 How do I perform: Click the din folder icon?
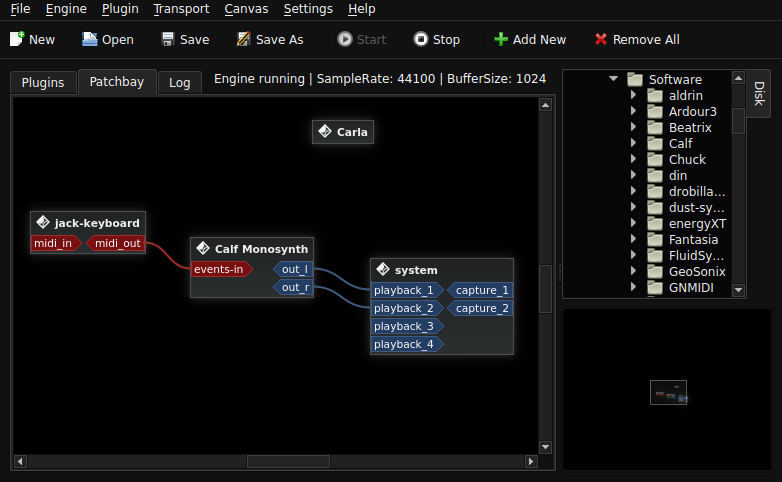pos(655,175)
